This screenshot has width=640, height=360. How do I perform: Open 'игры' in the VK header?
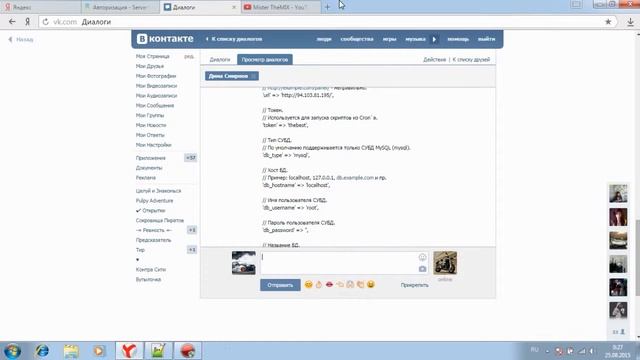click(389, 39)
